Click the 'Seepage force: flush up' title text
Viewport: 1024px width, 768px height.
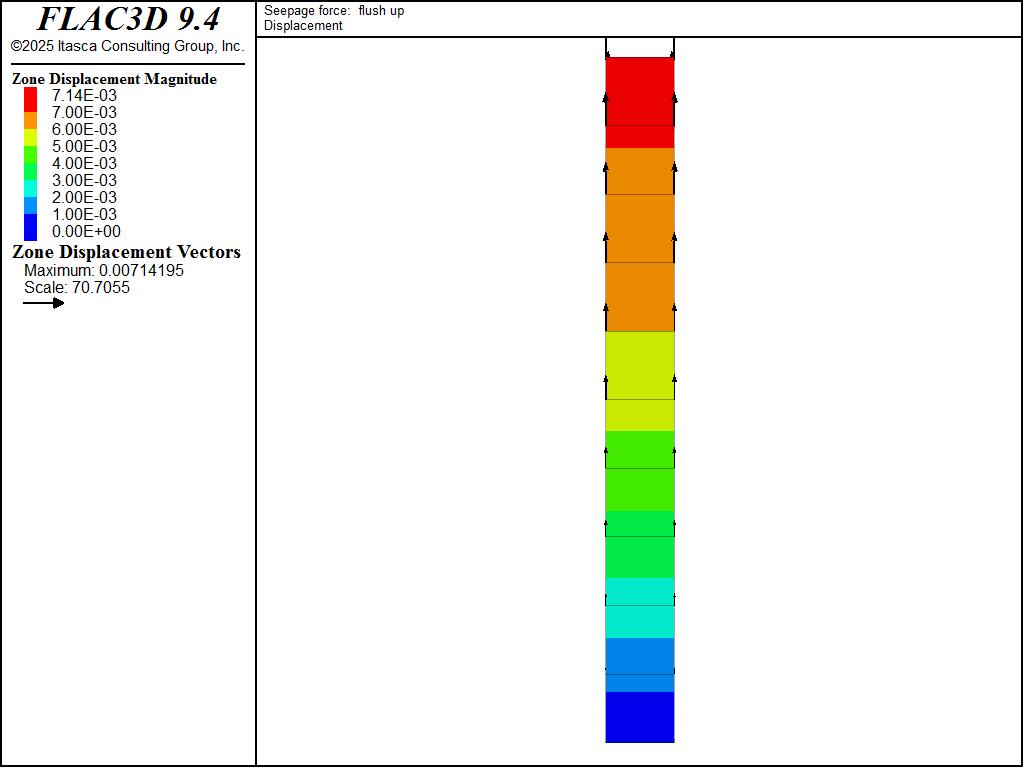pos(334,11)
